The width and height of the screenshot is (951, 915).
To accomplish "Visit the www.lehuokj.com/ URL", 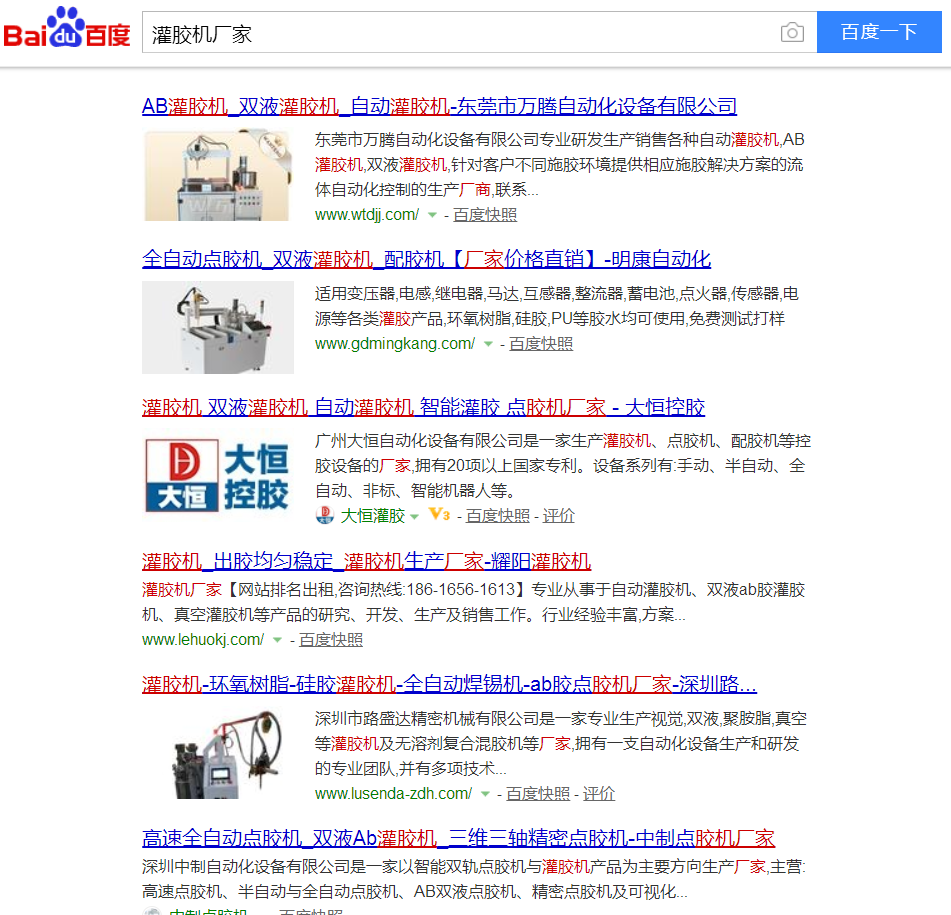I will tap(203, 640).
